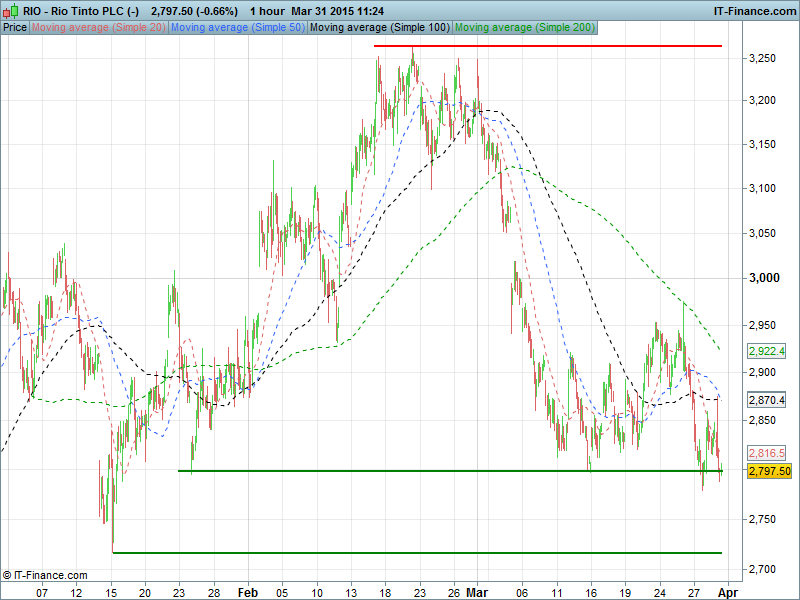Click the 3,000 level on the price axis
The image size is (800, 600).
[x=763, y=279]
